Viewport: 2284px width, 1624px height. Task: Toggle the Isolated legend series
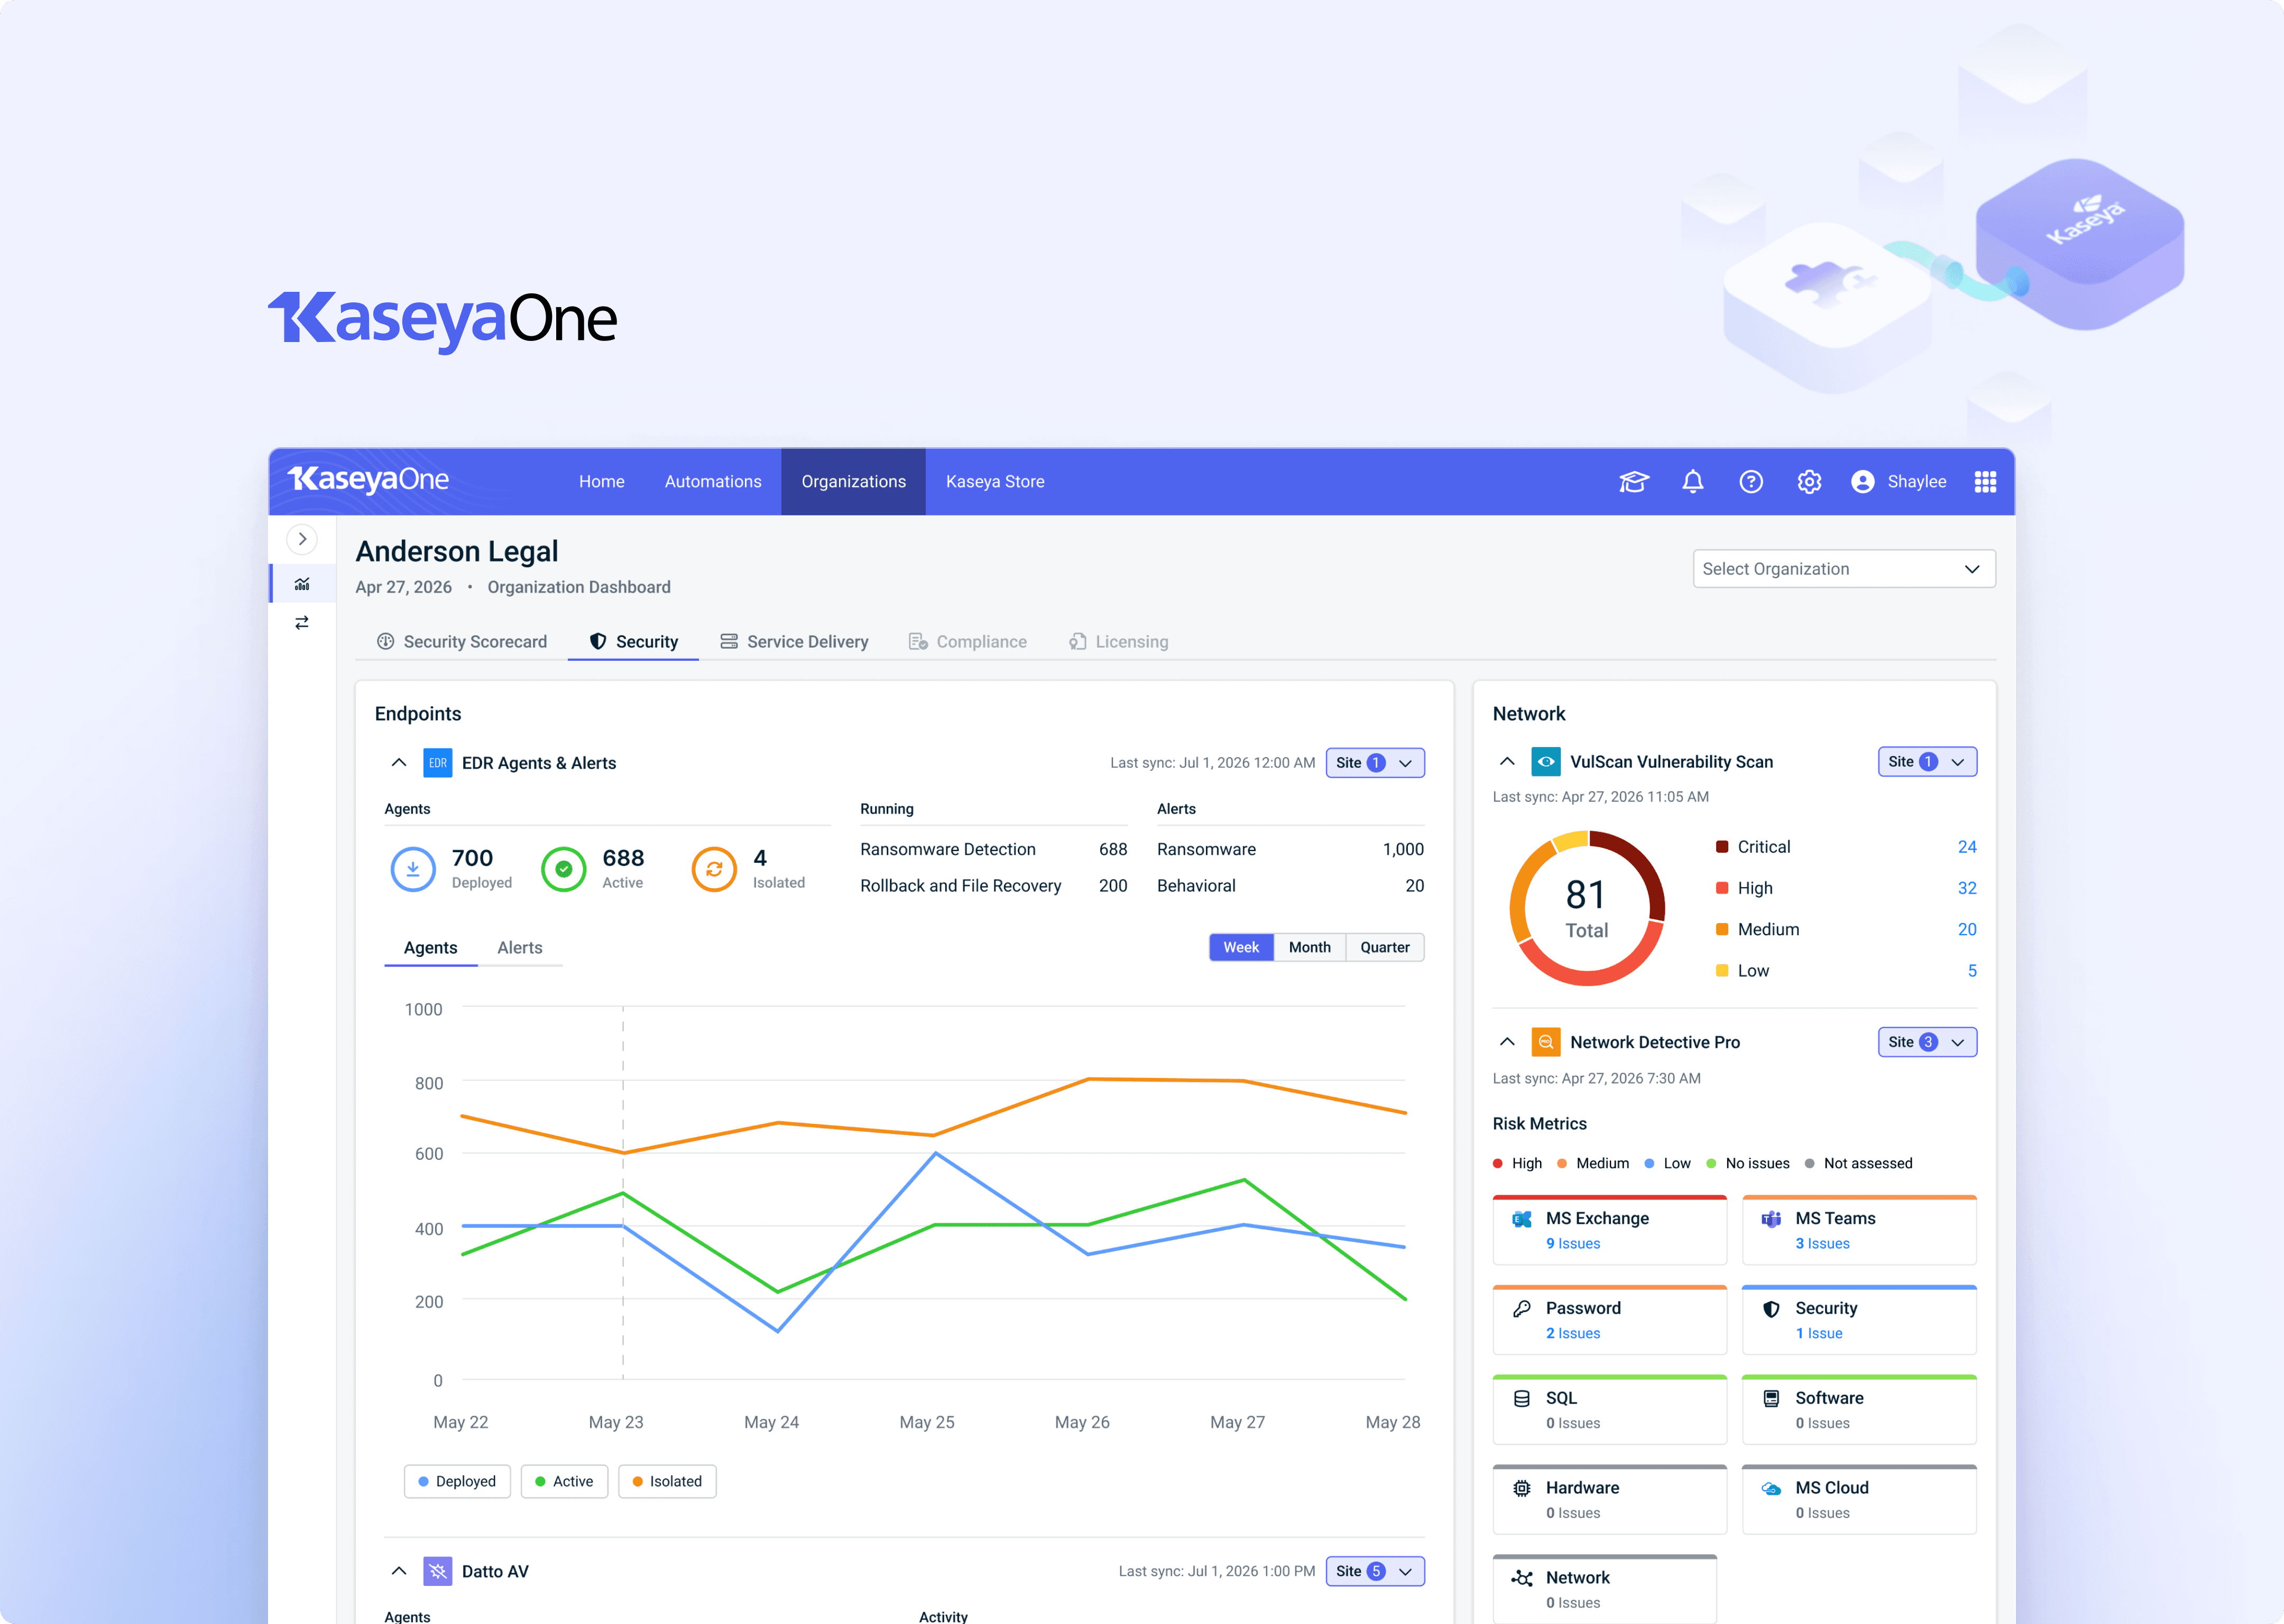[x=667, y=1481]
